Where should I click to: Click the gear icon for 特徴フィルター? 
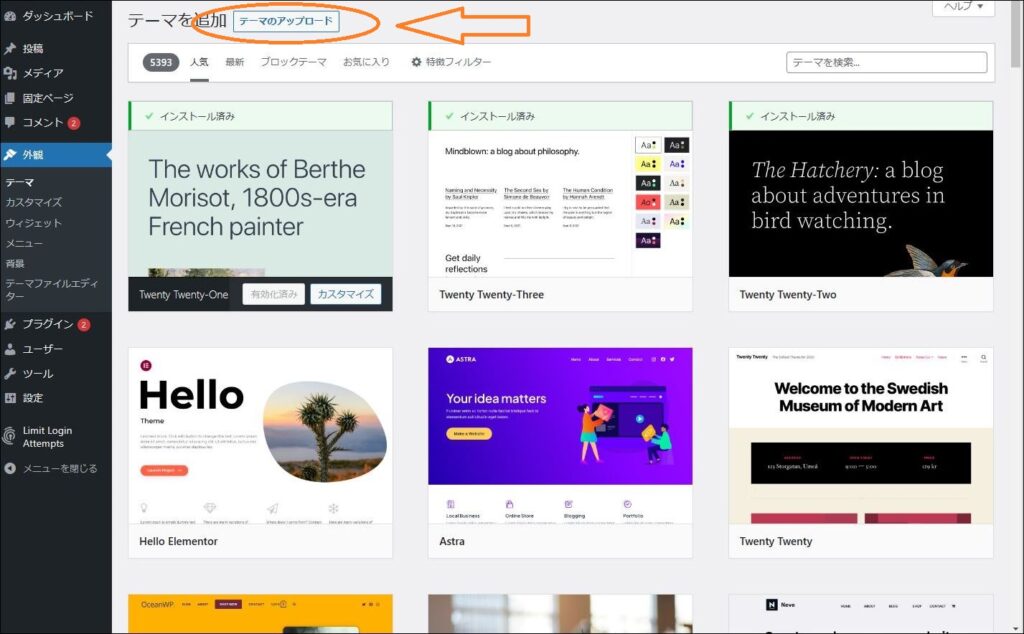(416, 62)
